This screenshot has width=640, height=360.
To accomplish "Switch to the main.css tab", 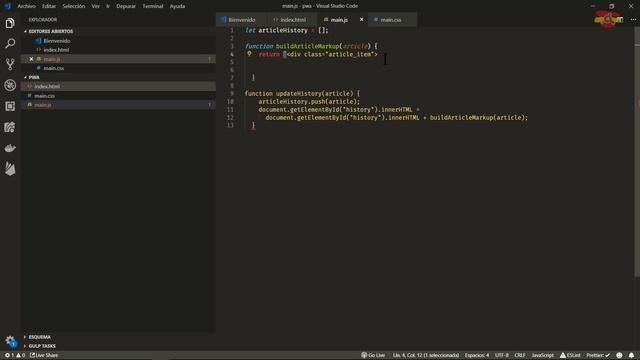I will coord(391,20).
